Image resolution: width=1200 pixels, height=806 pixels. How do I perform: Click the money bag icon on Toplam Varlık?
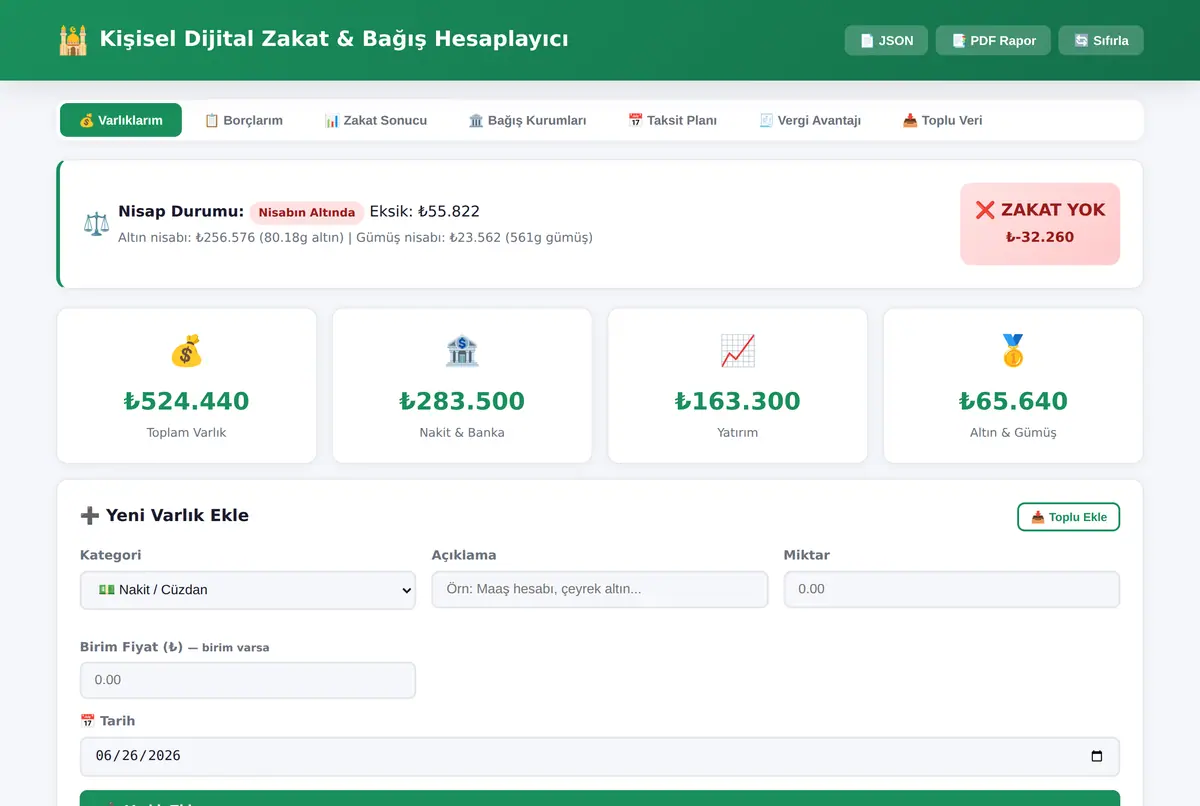click(x=187, y=350)
